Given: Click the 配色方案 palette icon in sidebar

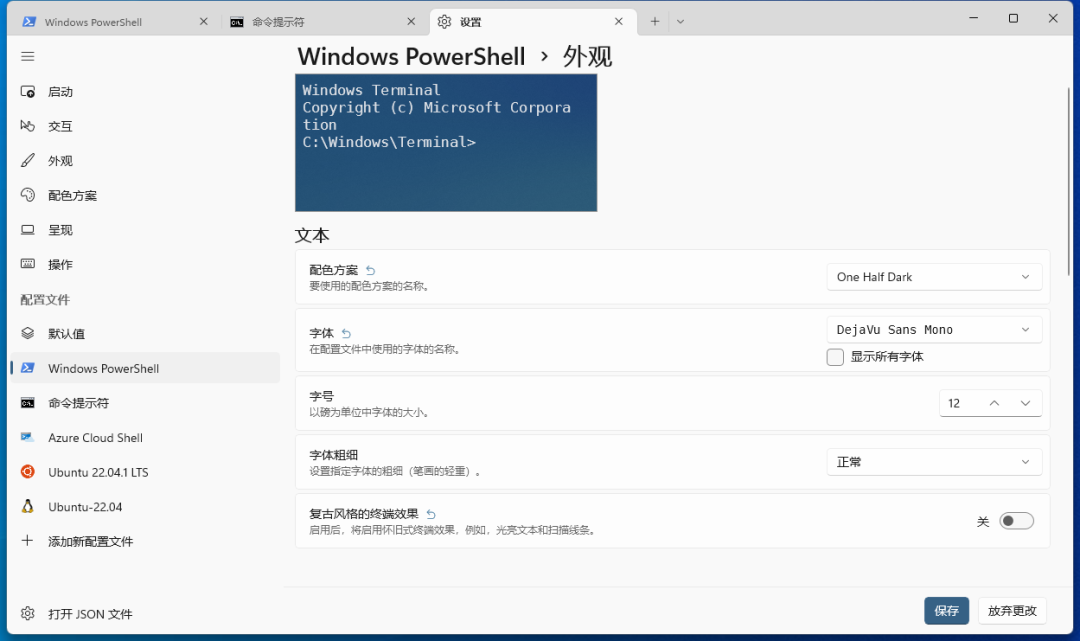Looking at the screenshot, I should tap(28, 195).
